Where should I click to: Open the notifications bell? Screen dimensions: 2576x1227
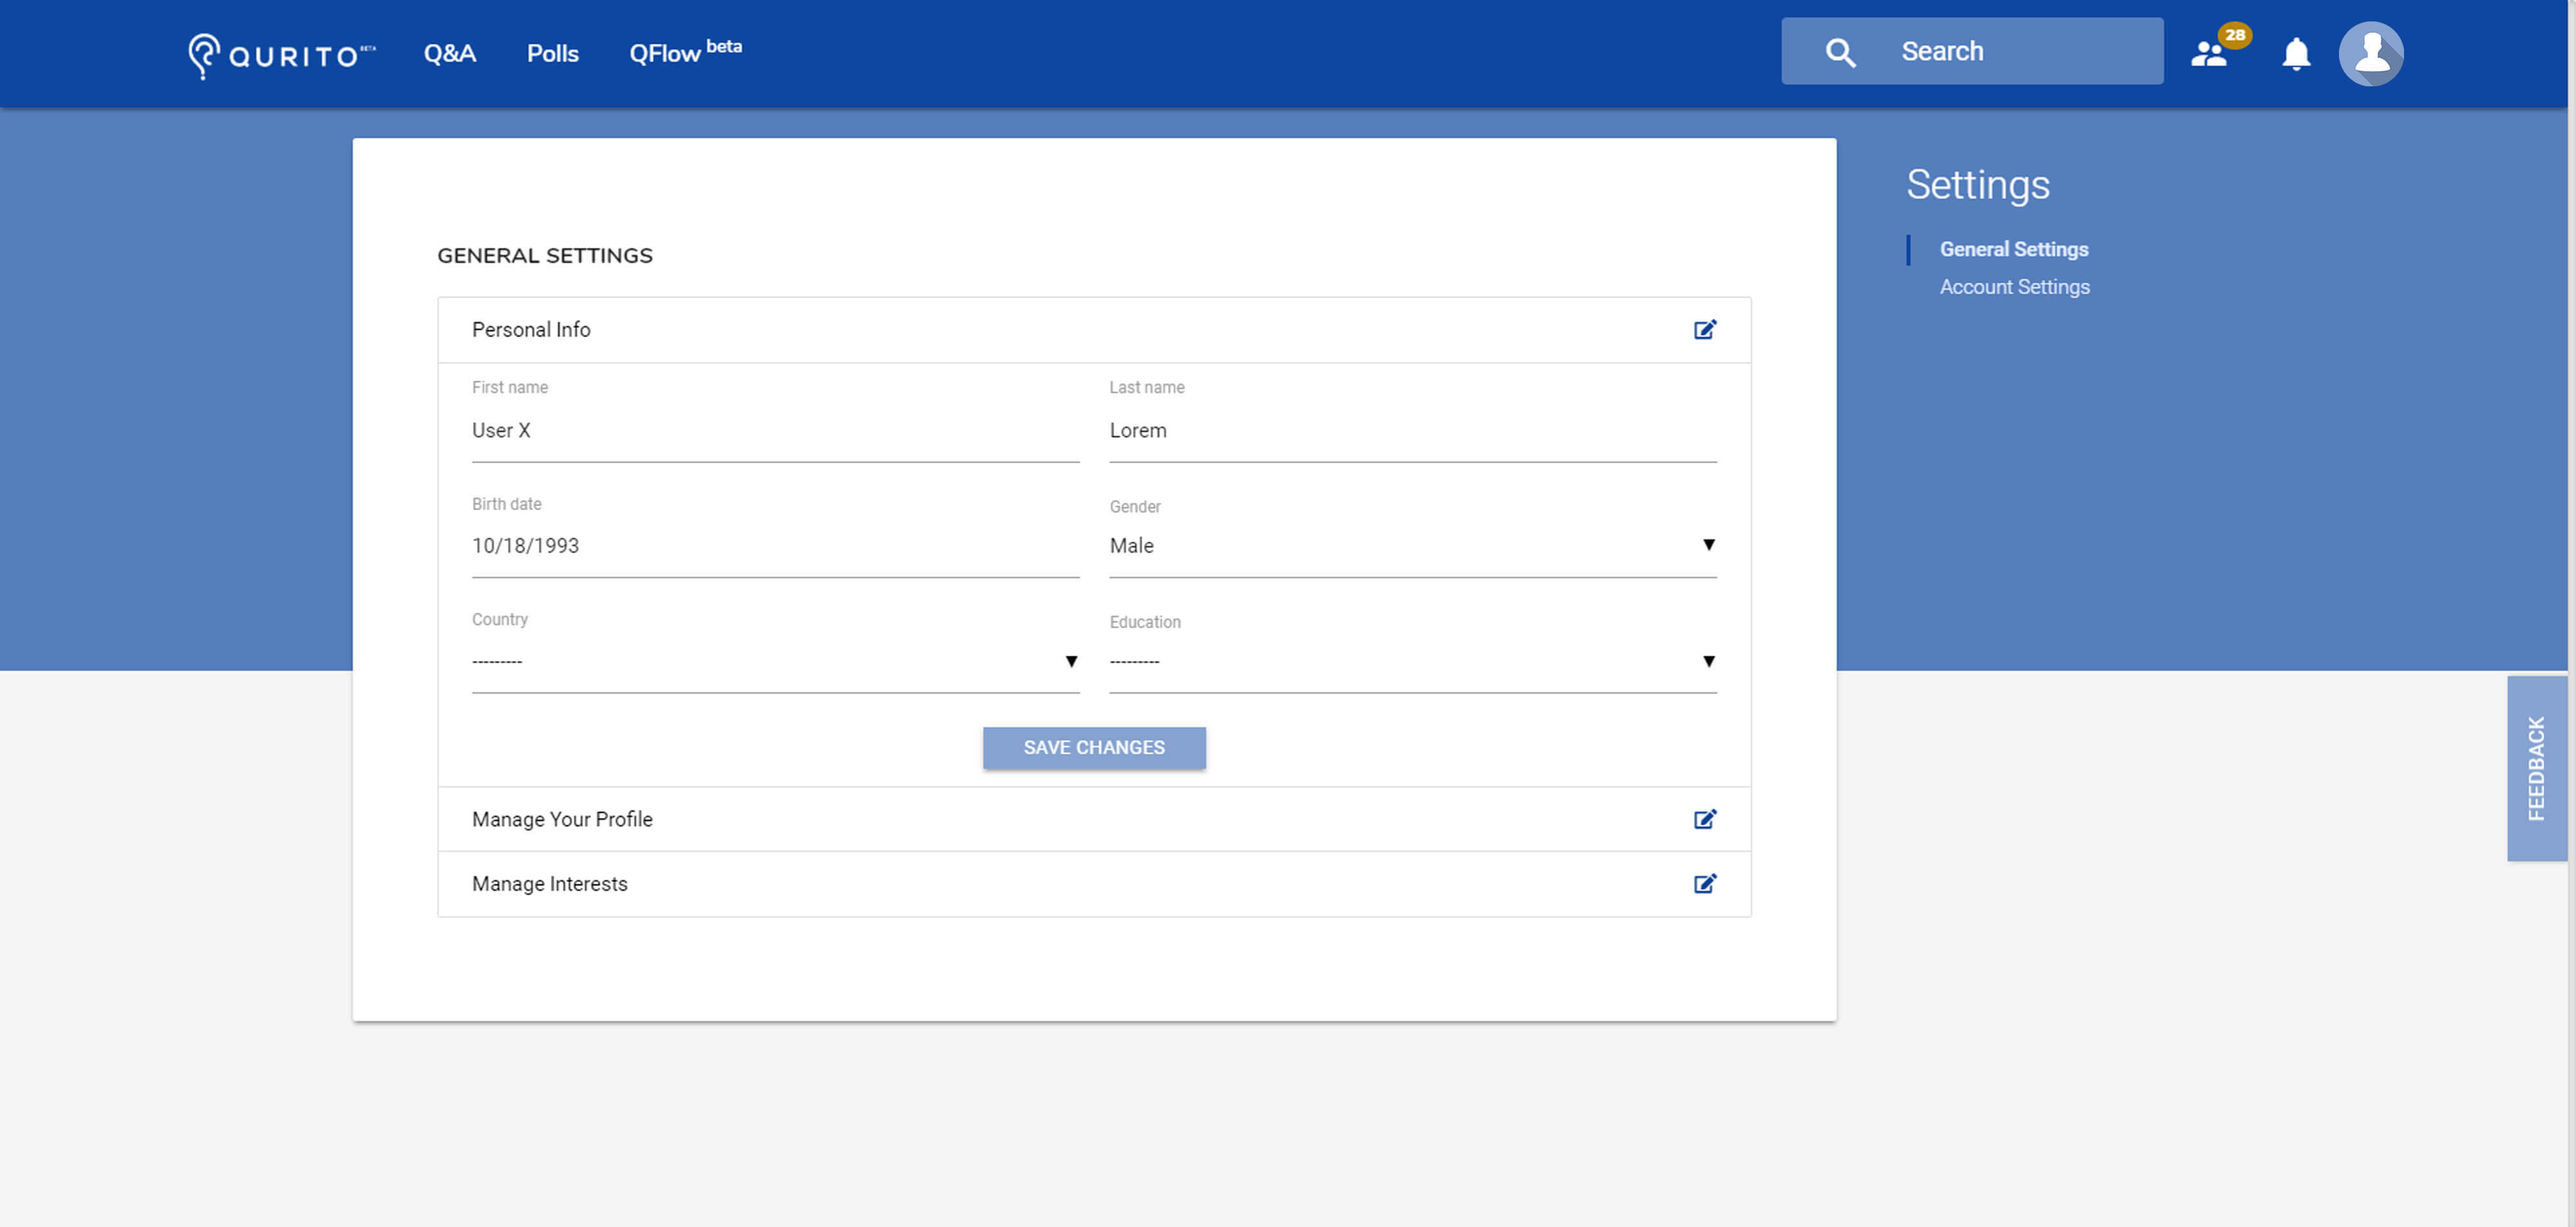[x=2296, y=53]
